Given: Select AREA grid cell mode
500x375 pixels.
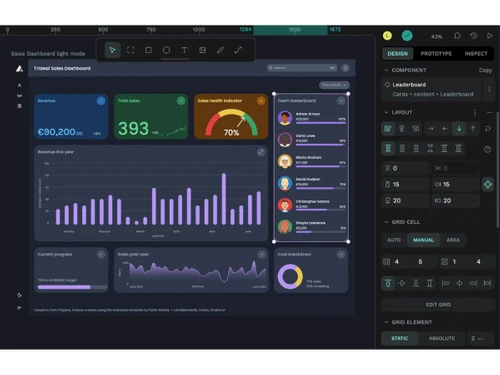Looking at the screenshot, I should [x=453, y=240].
